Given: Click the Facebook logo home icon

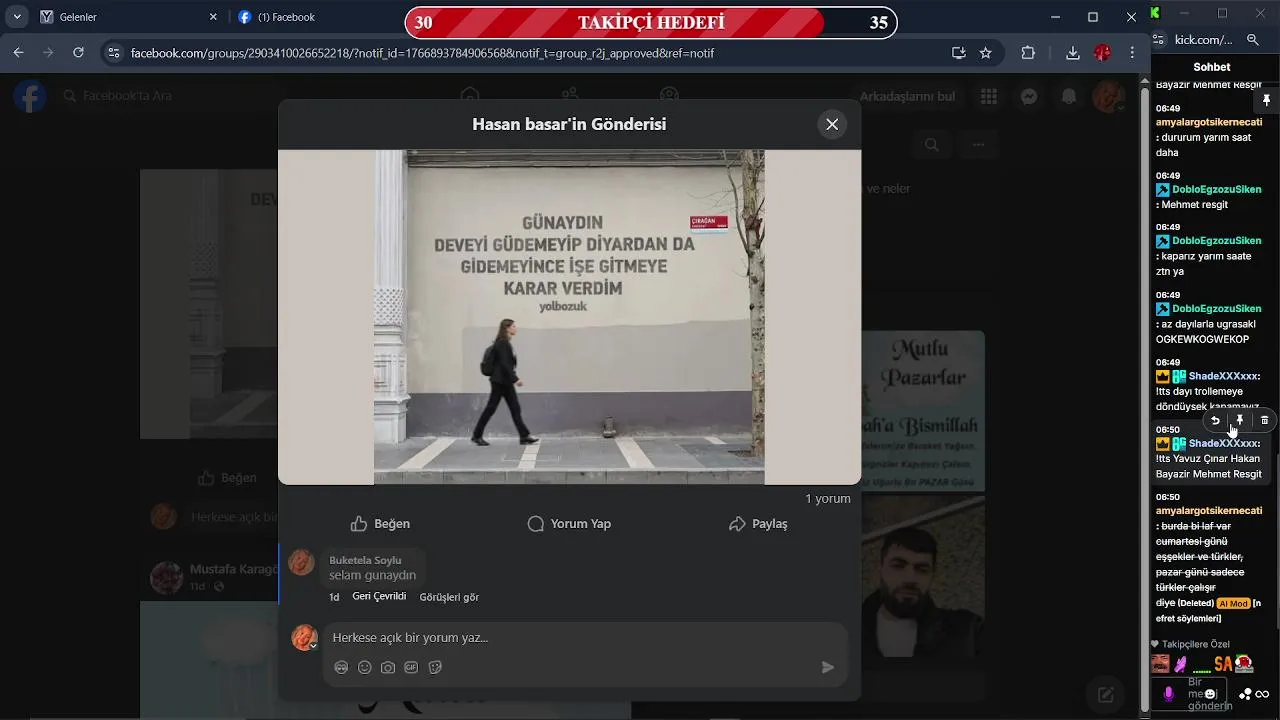Looking at the screenshot, I should 30,96.
